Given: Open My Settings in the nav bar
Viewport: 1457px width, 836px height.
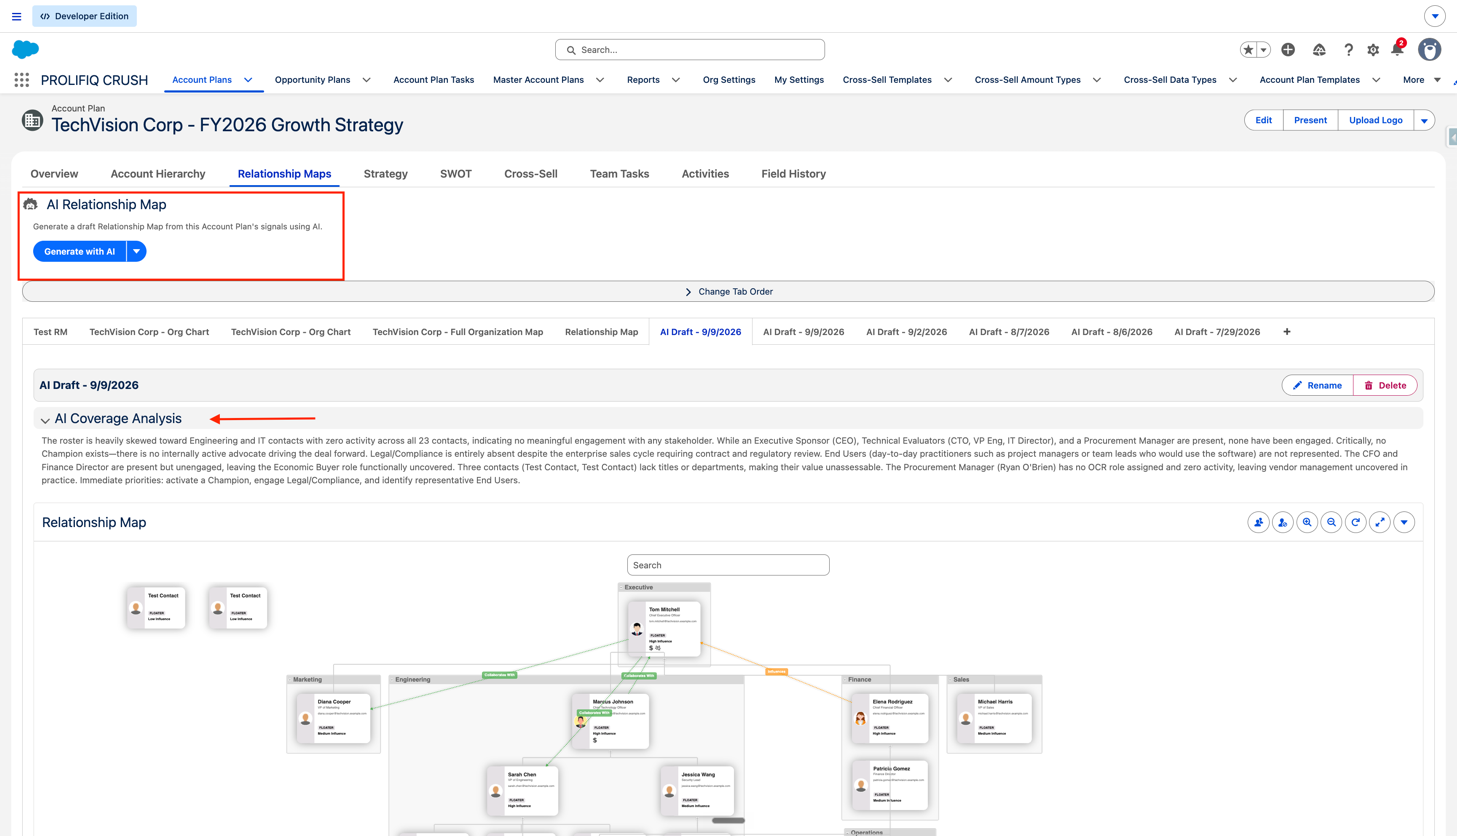Looking at the screenshot, I should tap(799, 80).
